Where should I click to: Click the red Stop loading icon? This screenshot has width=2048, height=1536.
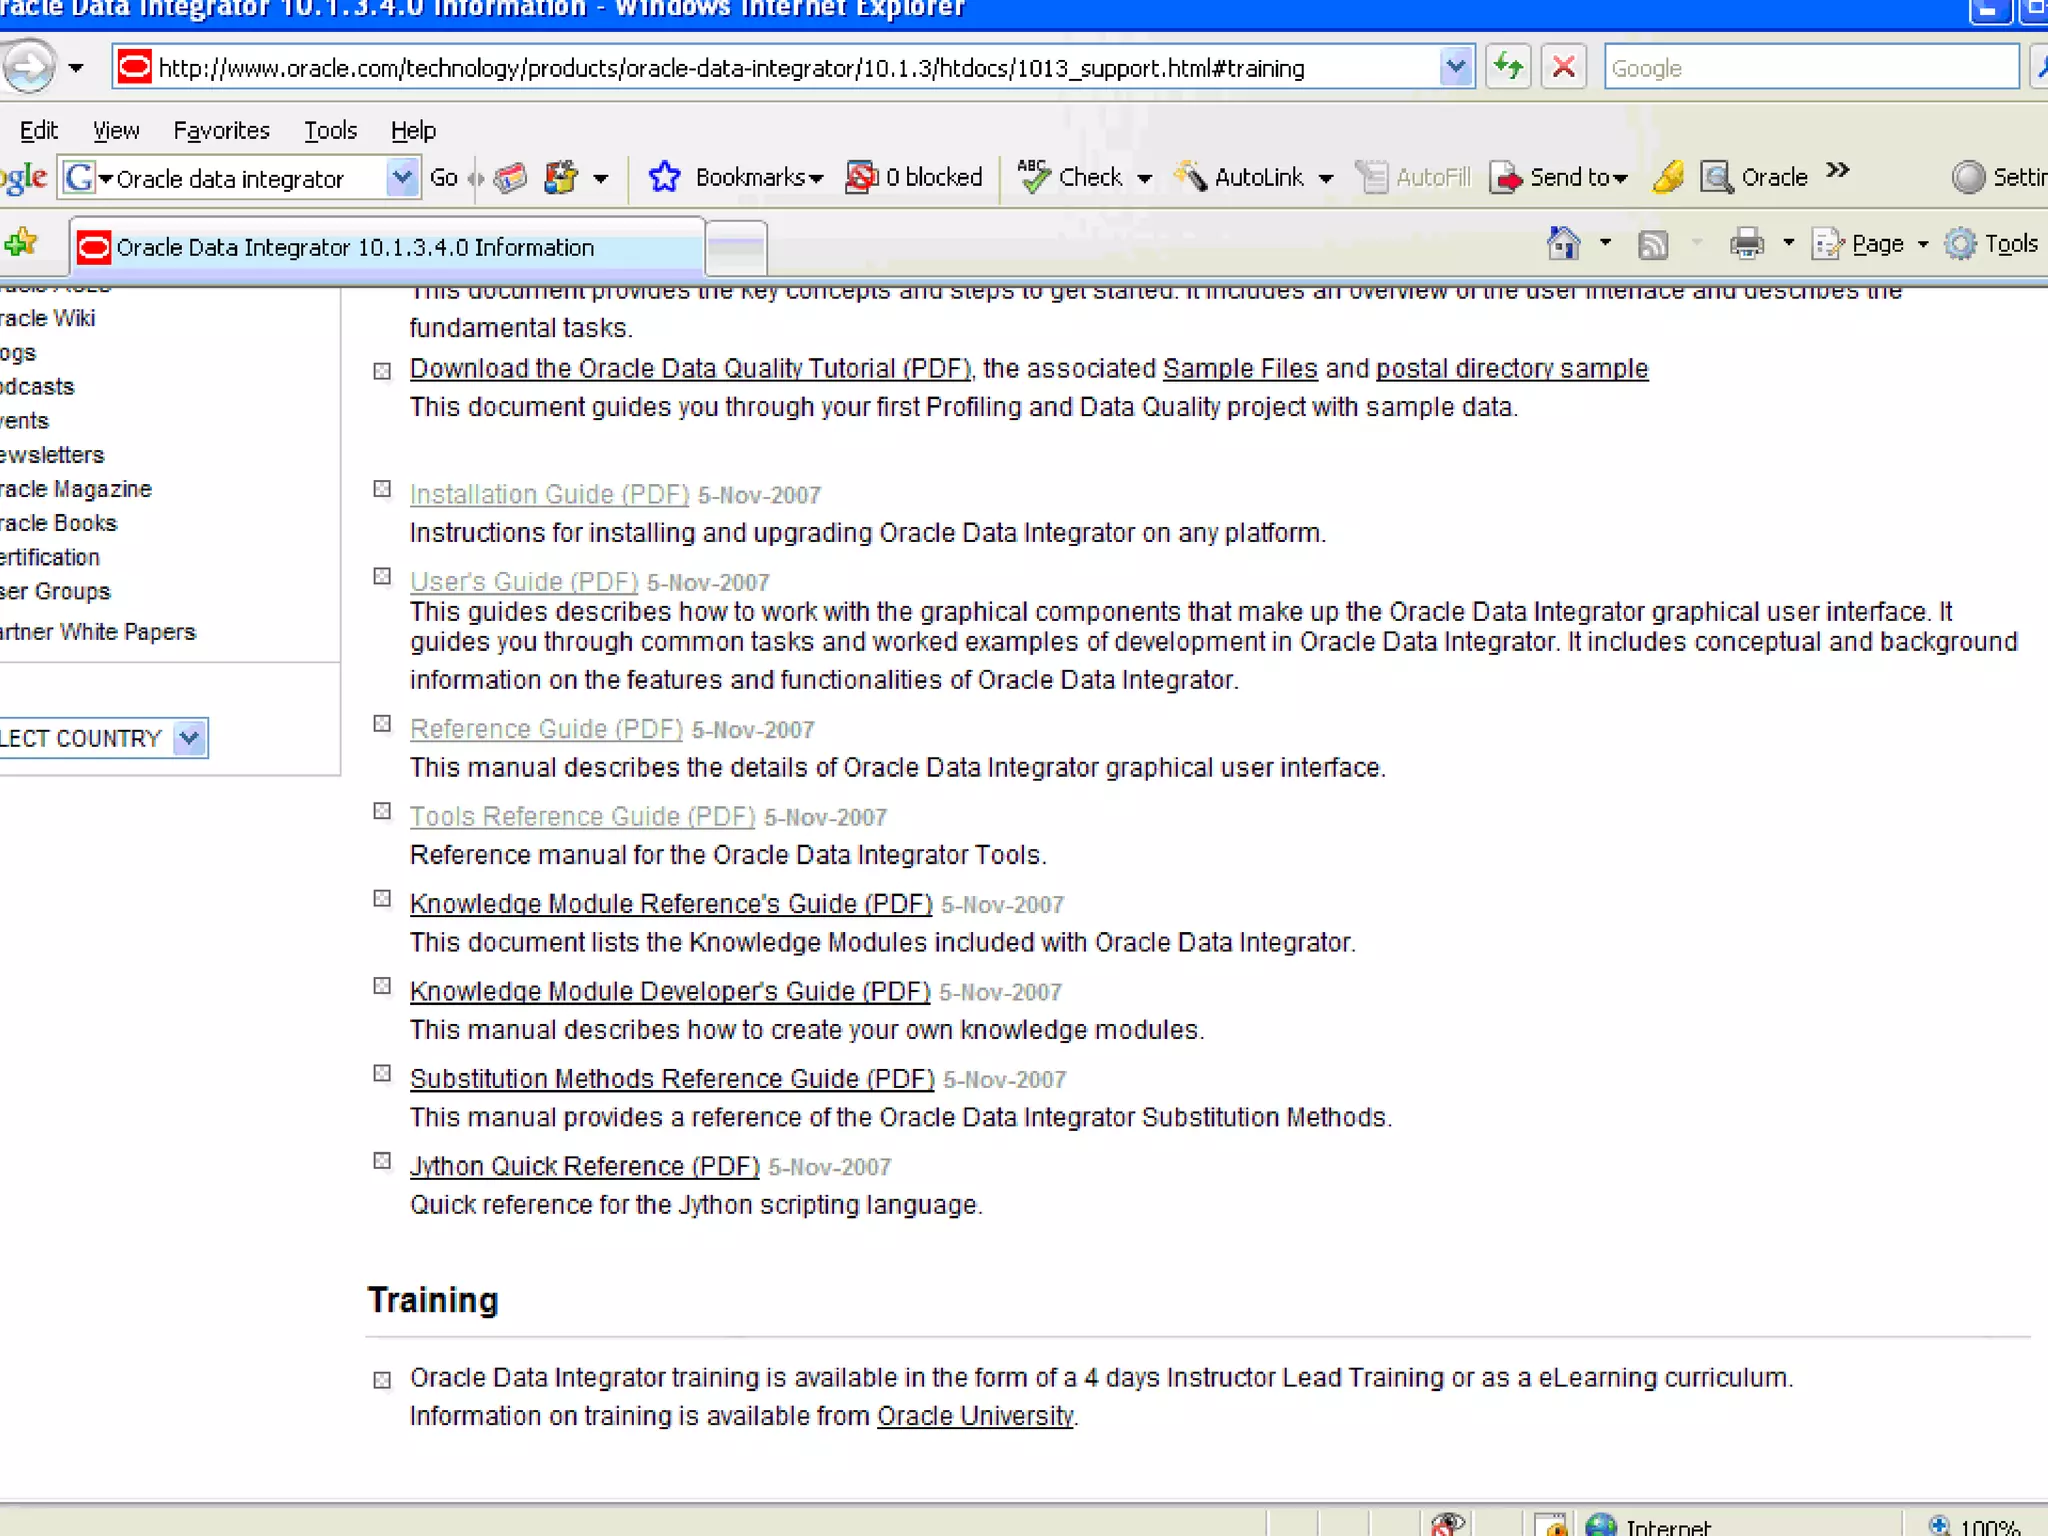pyautogui.click(x=1563, y=68)
